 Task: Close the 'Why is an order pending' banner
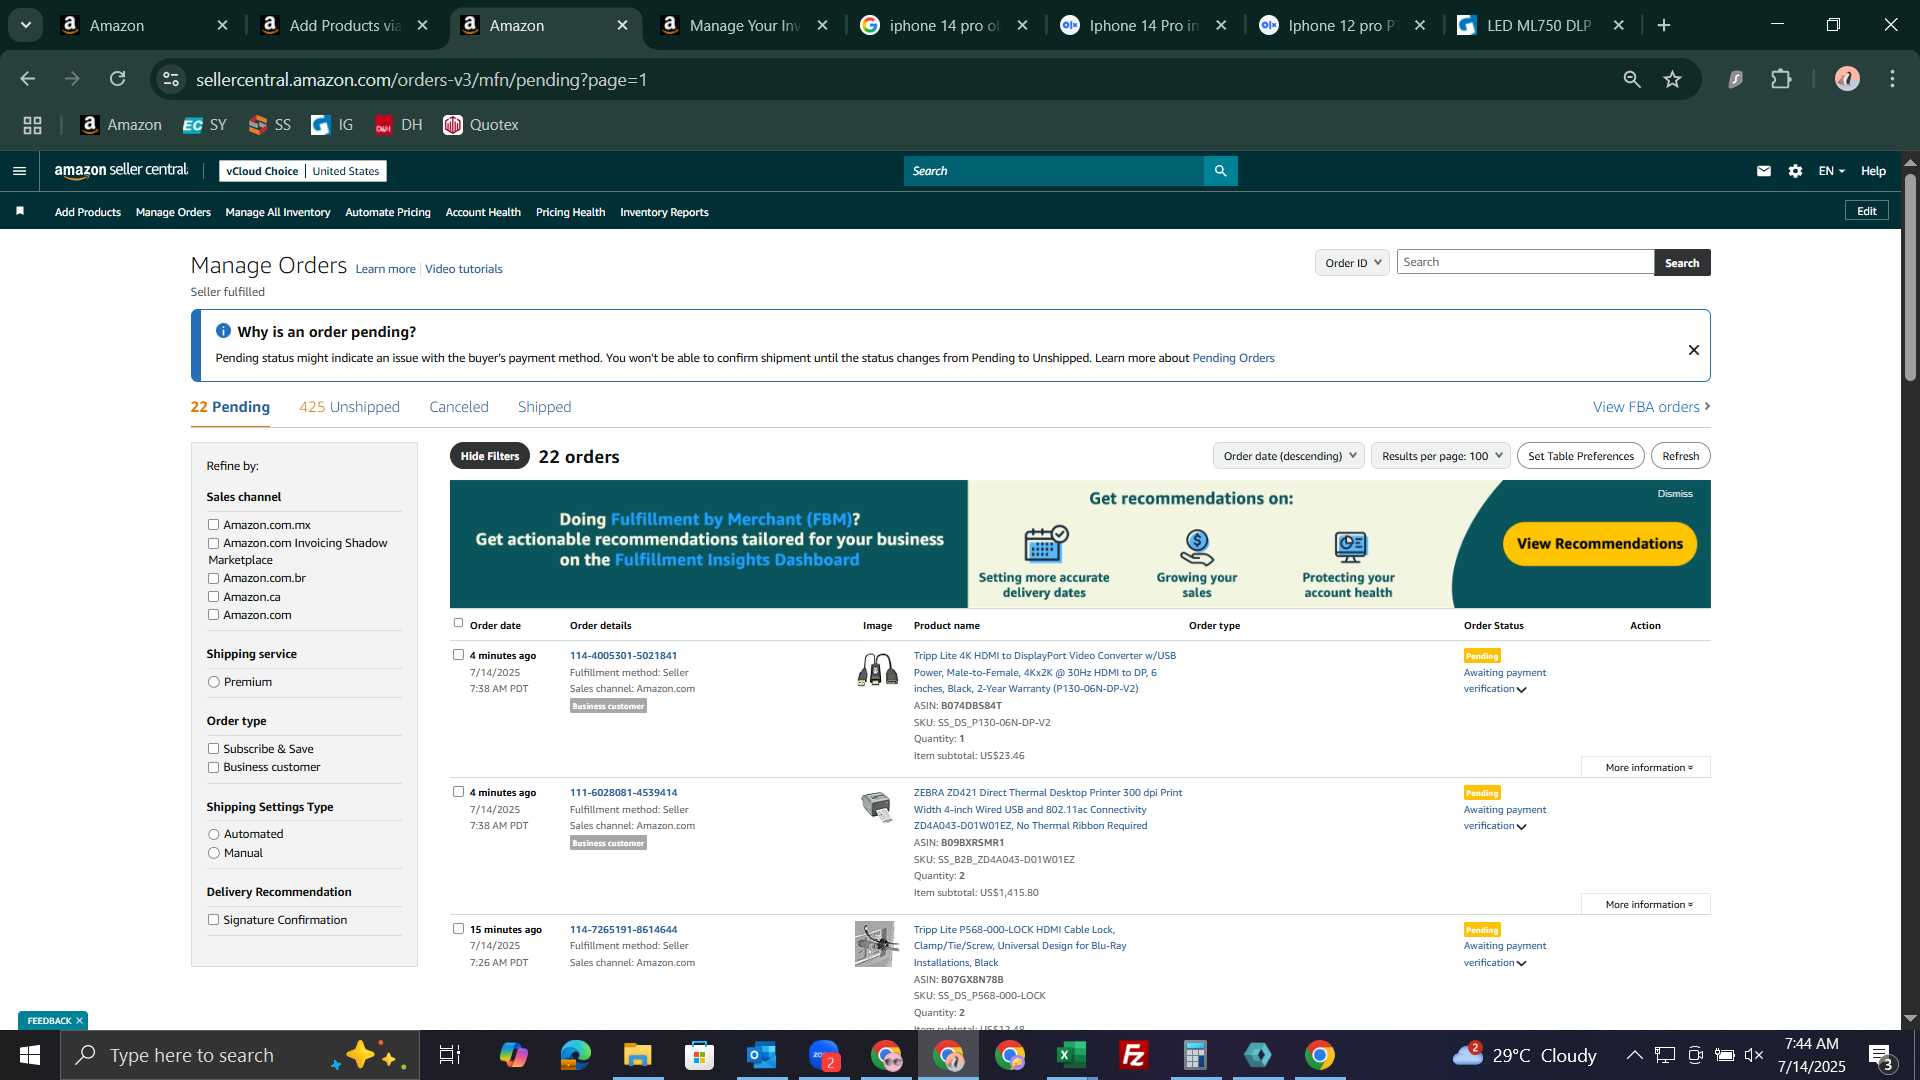(x=1694, y=350)
